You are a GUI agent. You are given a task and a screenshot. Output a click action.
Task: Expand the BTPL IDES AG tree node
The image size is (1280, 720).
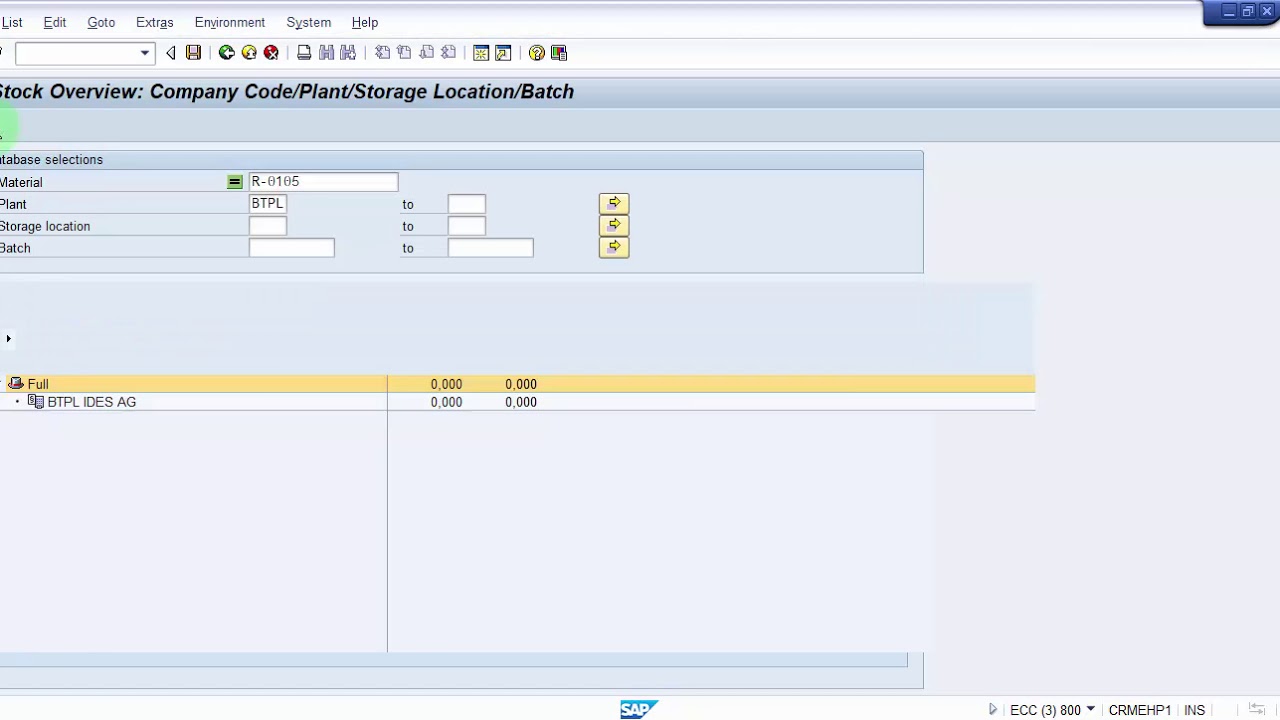[x=17, y=402]
